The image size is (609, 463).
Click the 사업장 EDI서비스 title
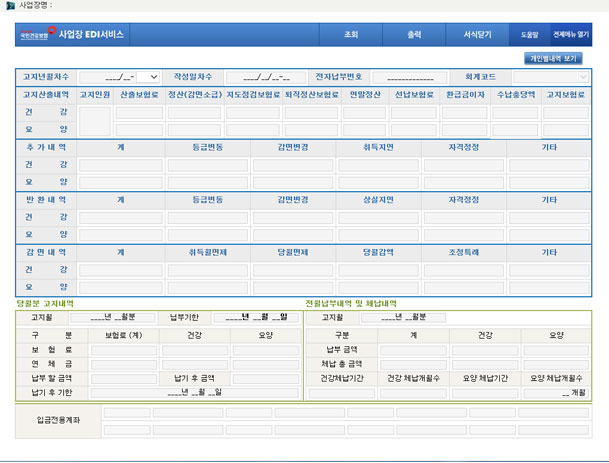[x=91, y=35]
